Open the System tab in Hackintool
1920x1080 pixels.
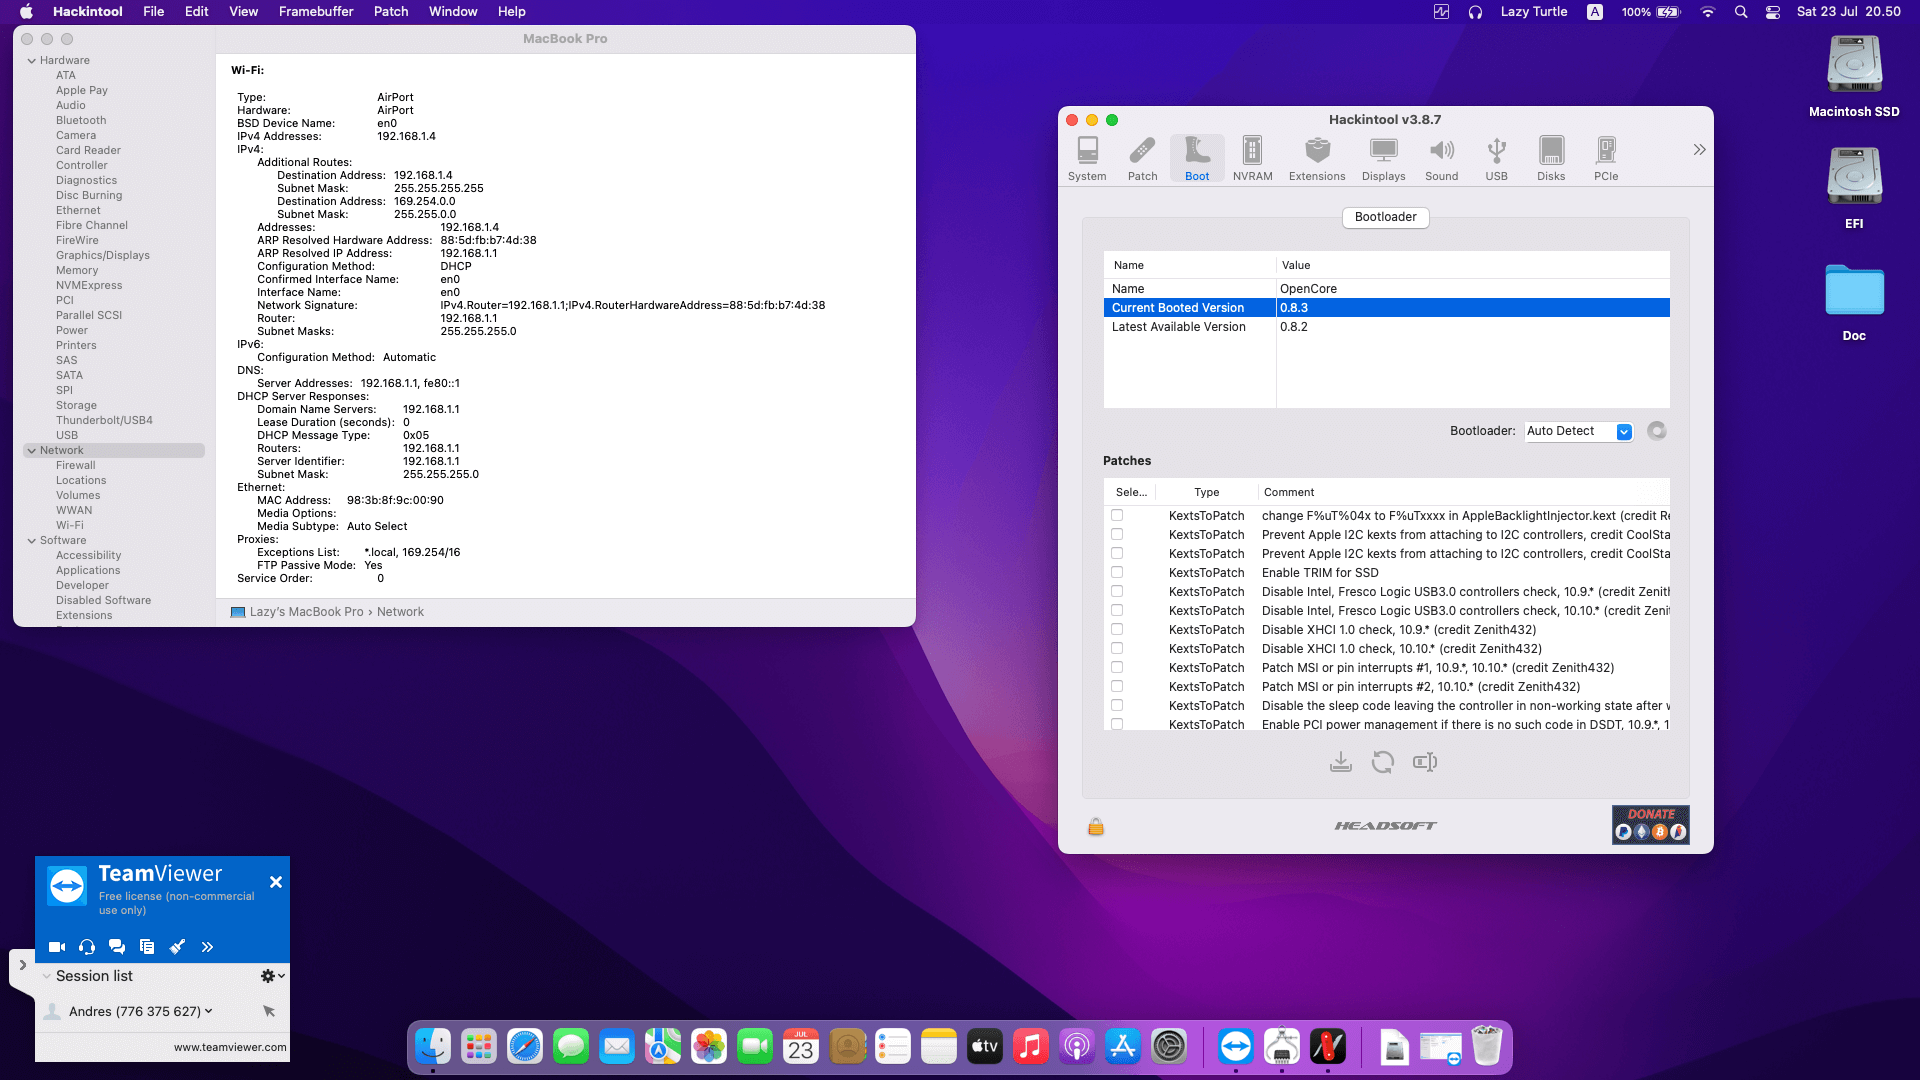click(x=1087, y=159)
